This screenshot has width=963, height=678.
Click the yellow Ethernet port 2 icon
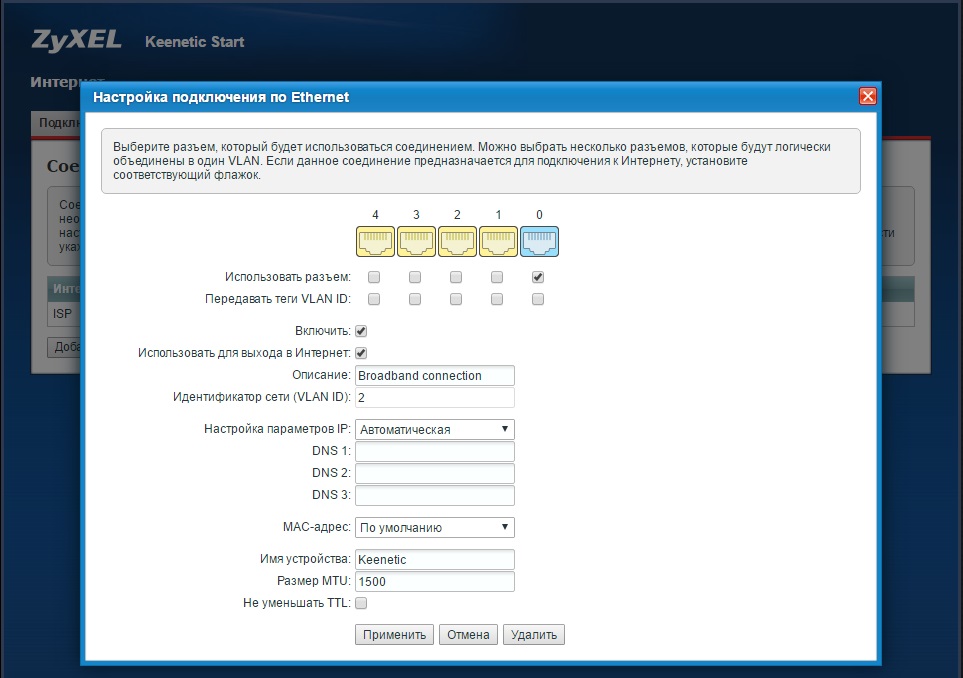click(457, 242)
